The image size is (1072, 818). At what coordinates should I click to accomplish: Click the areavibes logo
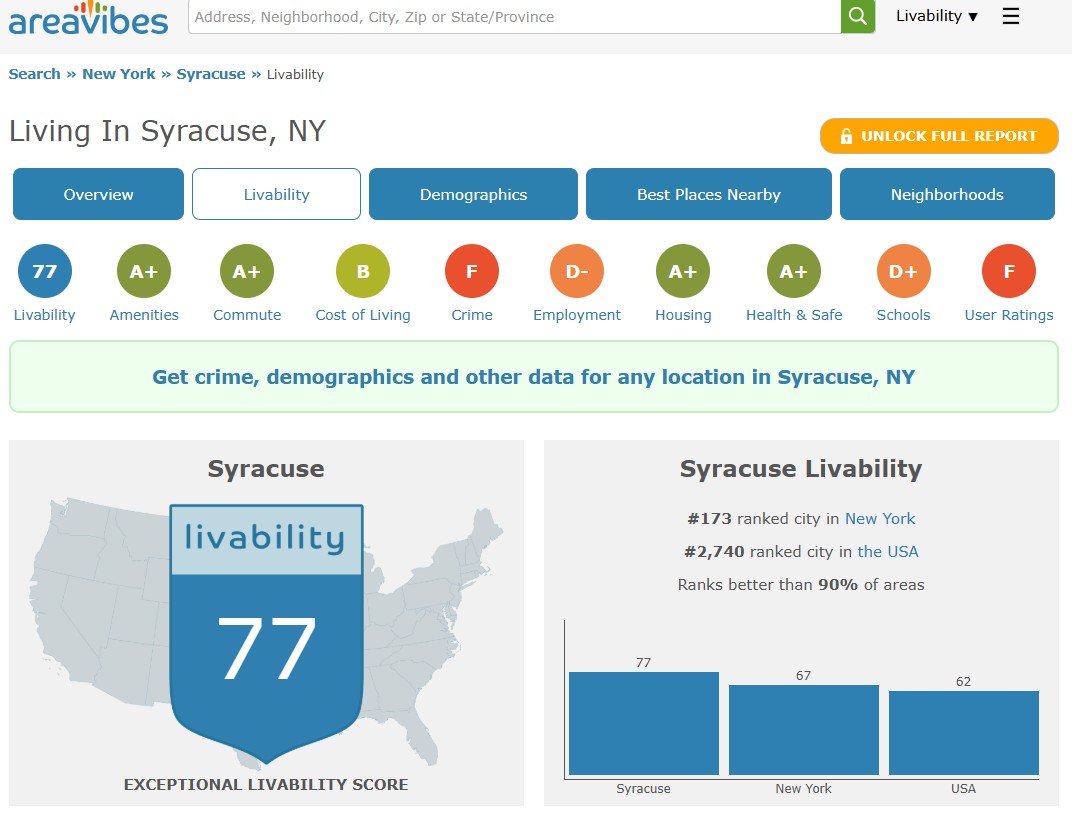(90, 17)
